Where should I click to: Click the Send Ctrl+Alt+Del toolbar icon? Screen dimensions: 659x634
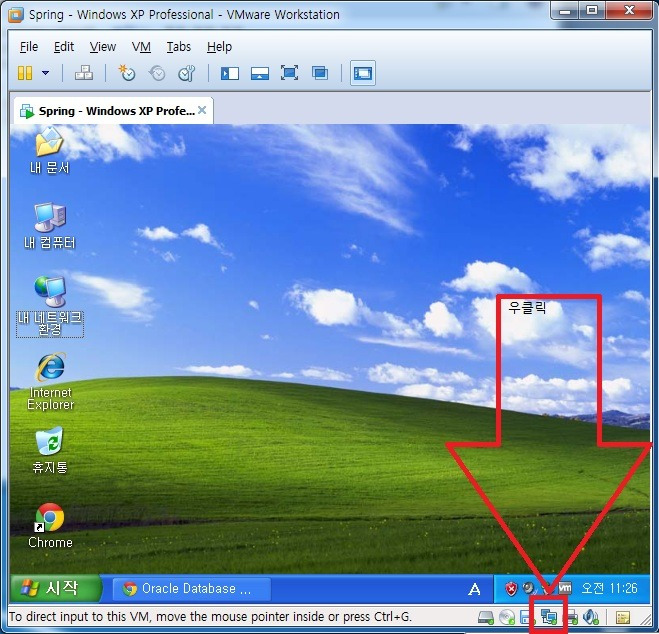(84, 73)
